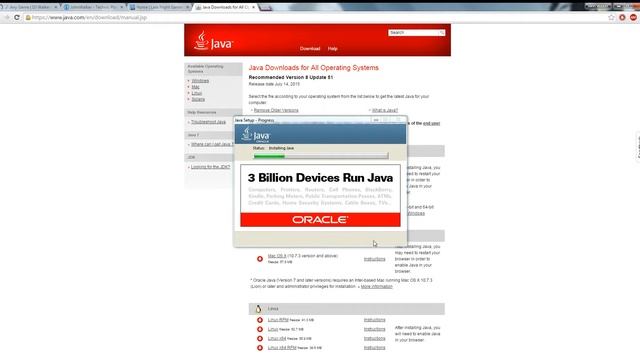Screen dimensions: 640x360
Task: Switch to the third browser tab
Action: (x=159, y=7)
